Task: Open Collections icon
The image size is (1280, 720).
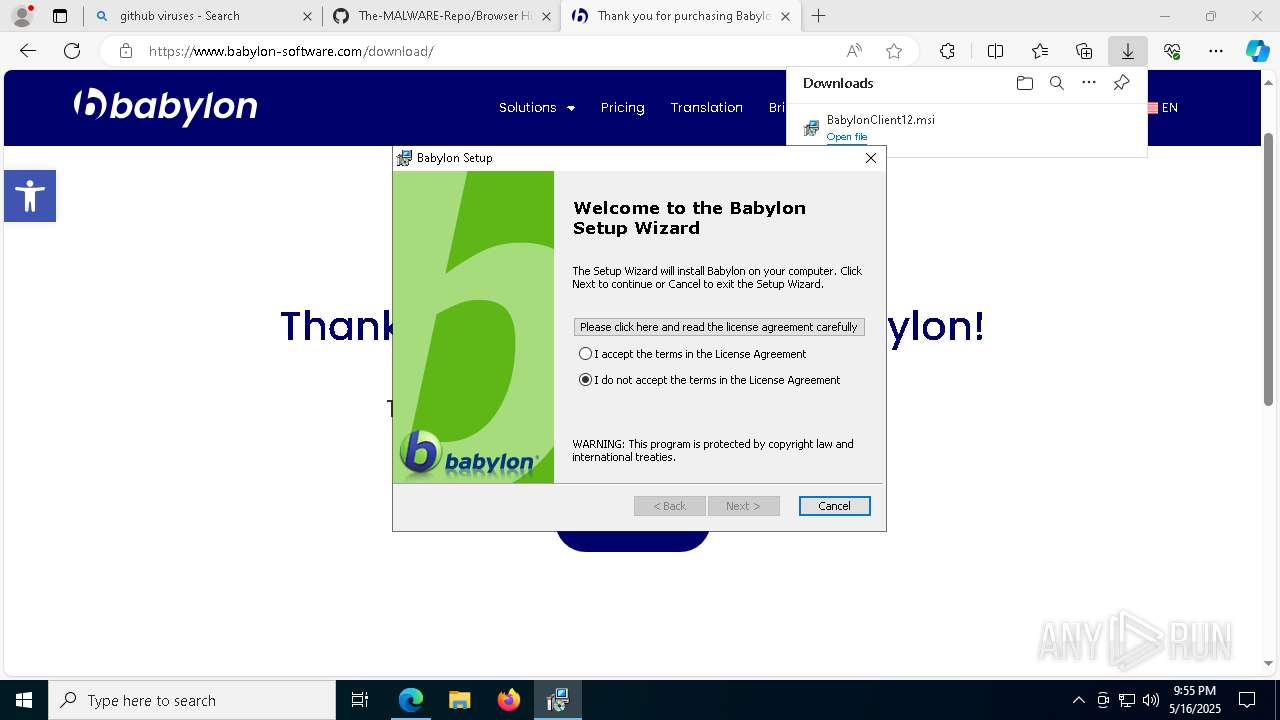Action: 1084,51
